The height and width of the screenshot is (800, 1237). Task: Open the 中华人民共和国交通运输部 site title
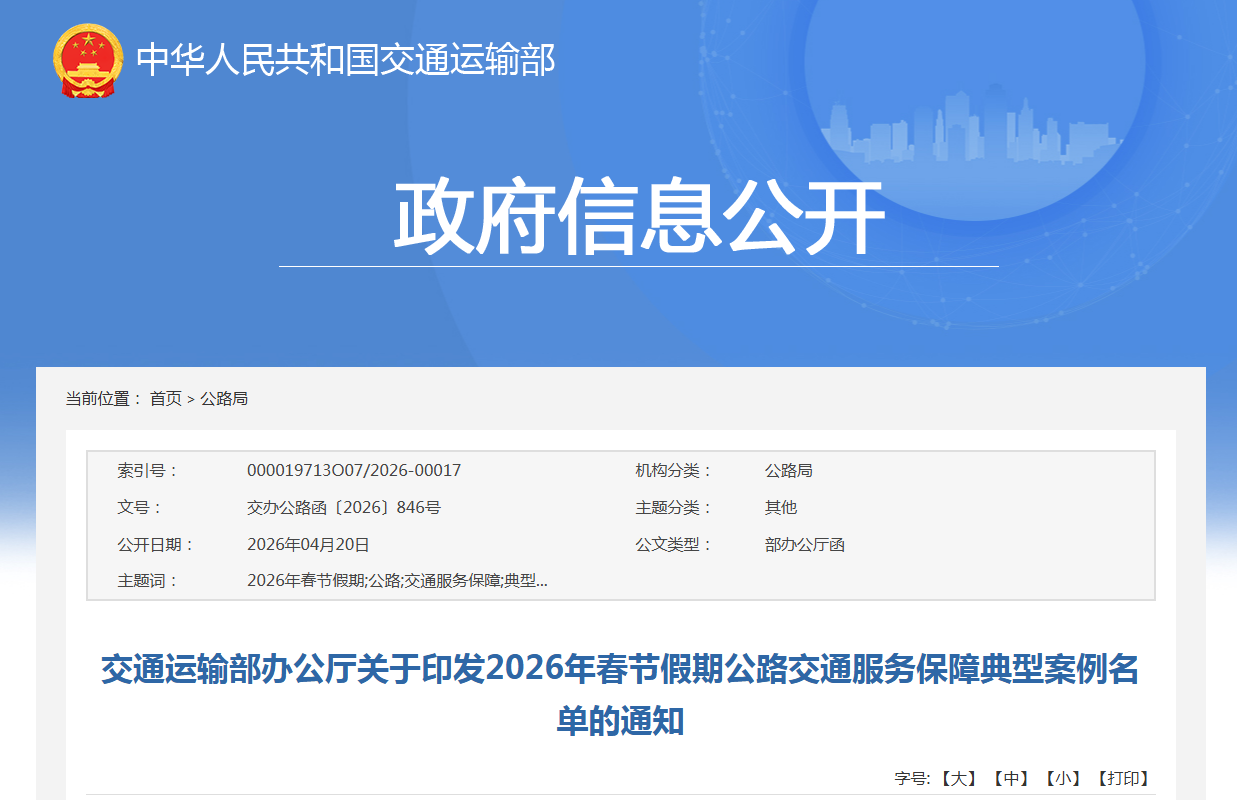345,61
